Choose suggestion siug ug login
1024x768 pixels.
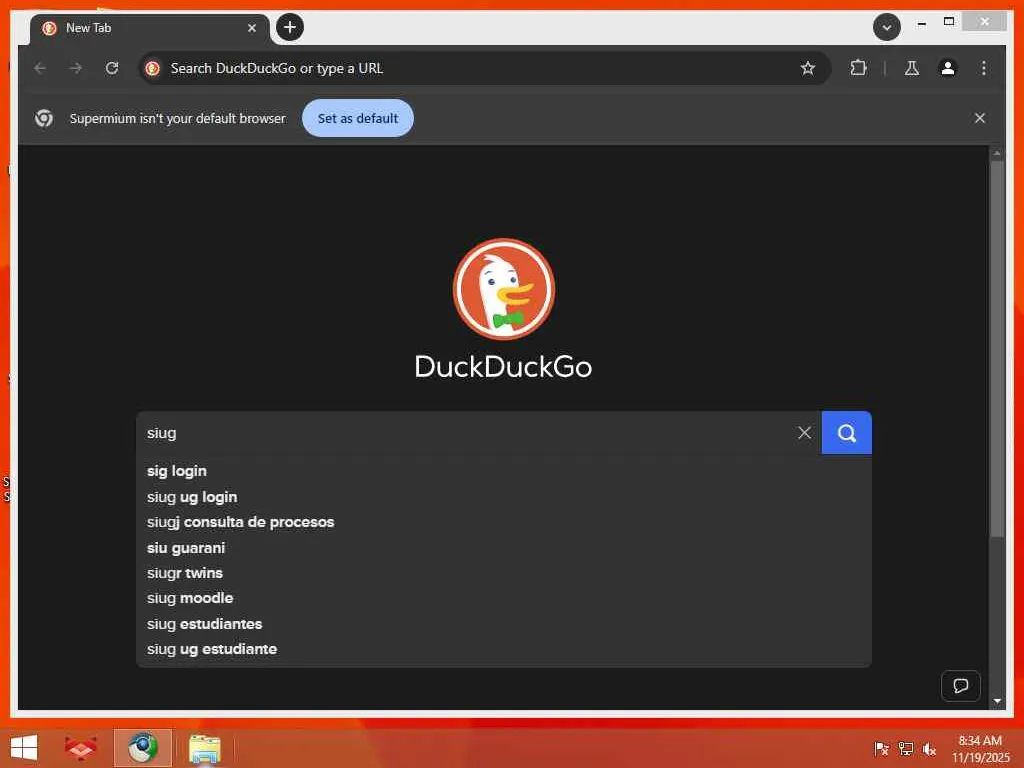click(x=504, y=497)
